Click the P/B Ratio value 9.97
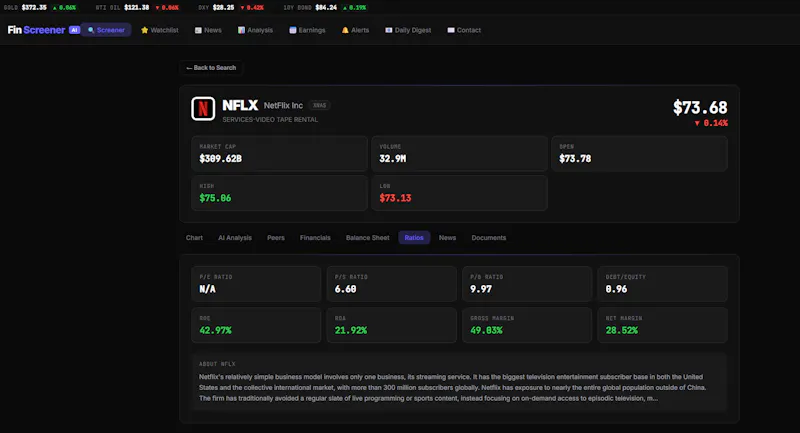 [x=481, y=289]
